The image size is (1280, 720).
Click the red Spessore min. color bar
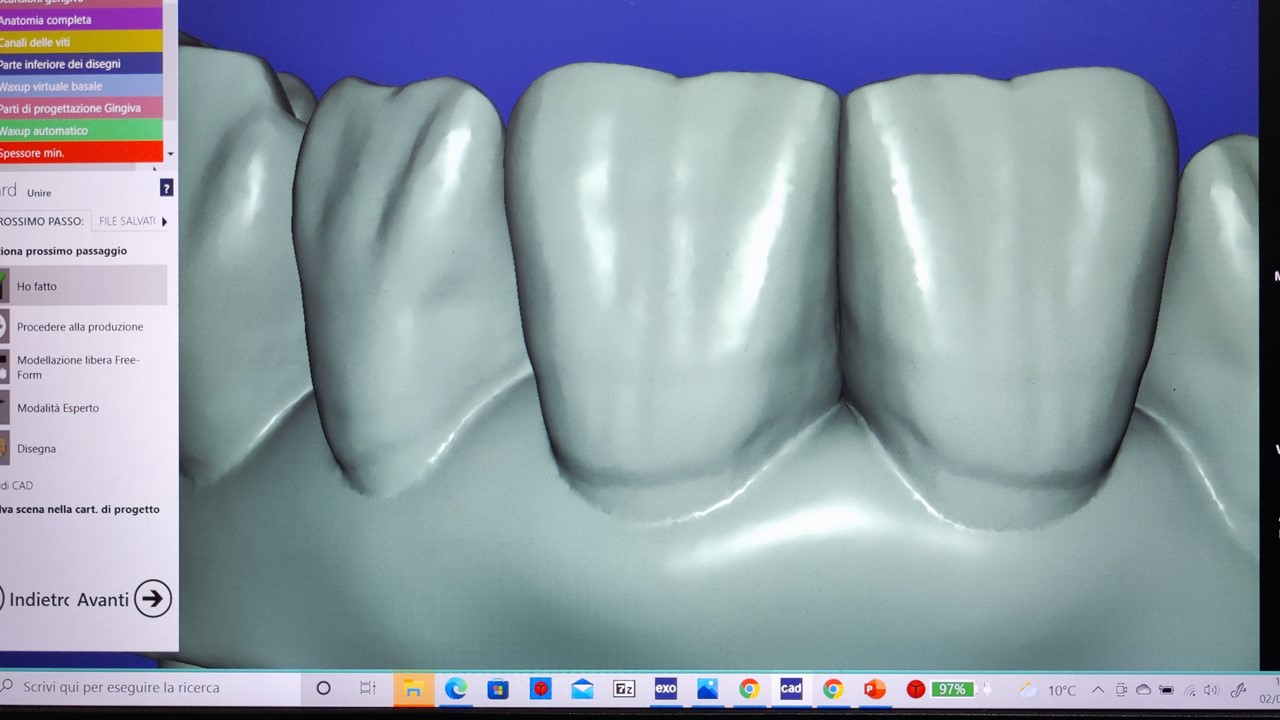80,153
